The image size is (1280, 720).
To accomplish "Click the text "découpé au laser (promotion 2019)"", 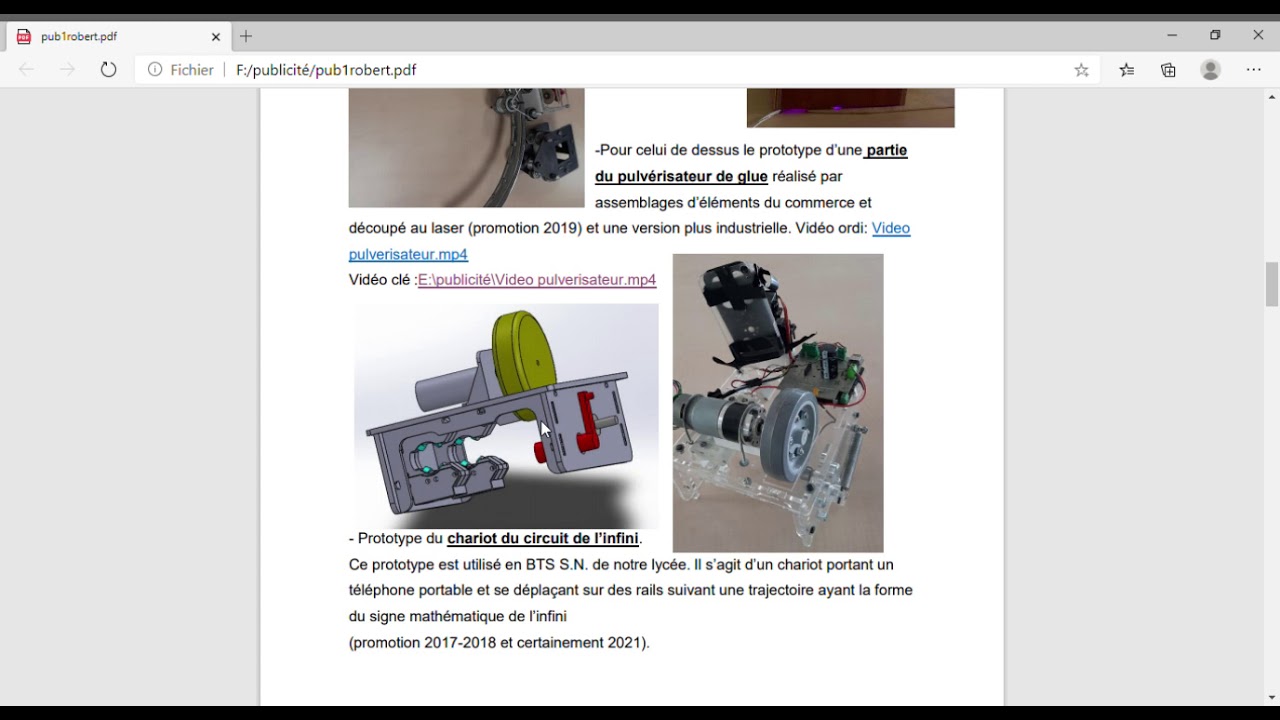I will [x=465, y=228].
